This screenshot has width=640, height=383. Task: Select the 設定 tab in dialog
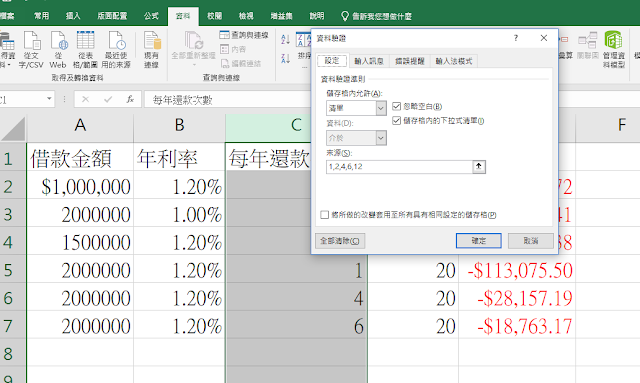tap(332, 60)
